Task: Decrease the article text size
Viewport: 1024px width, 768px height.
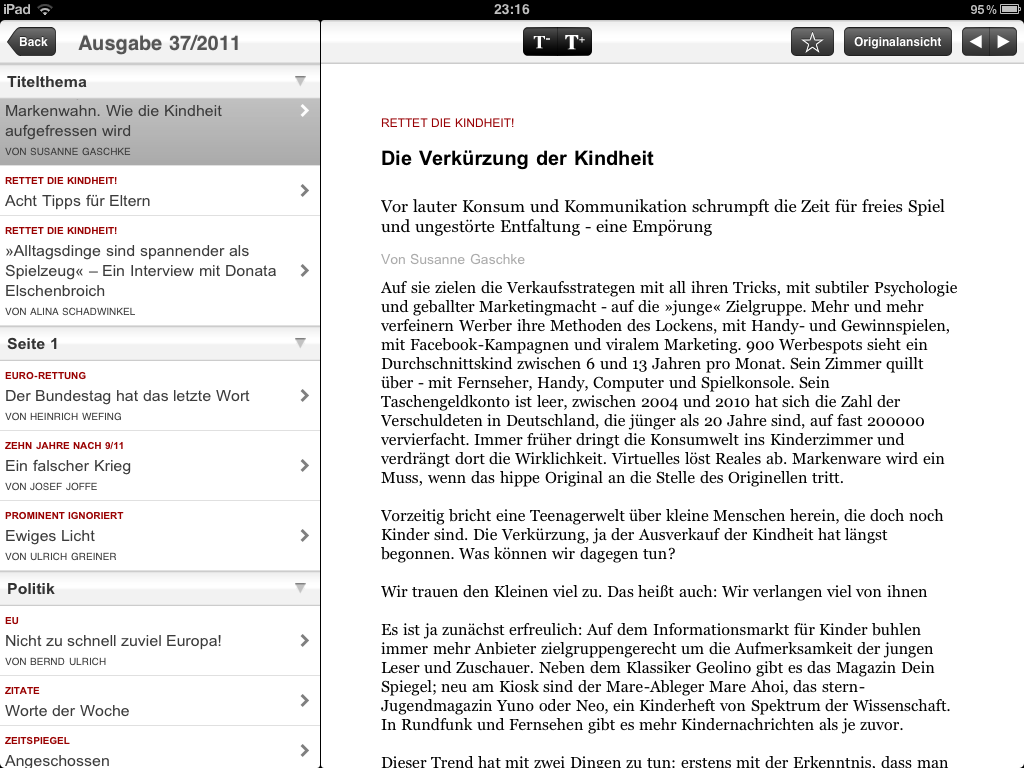Action: tap(541, 42)
